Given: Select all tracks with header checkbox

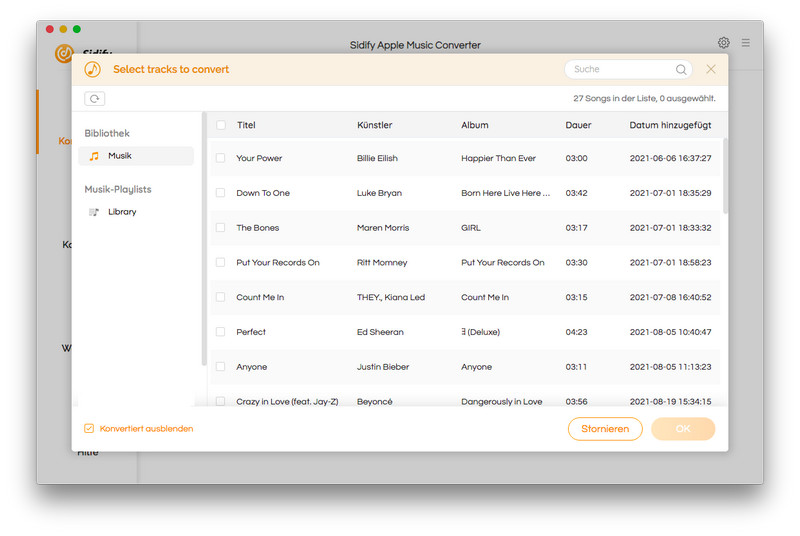Looking at the screenshot, I should (221, 125).
